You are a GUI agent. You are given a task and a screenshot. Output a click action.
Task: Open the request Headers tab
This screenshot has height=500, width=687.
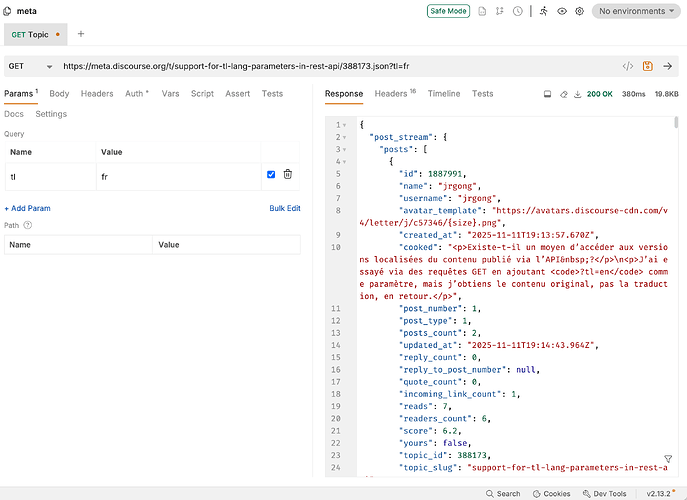97,94
